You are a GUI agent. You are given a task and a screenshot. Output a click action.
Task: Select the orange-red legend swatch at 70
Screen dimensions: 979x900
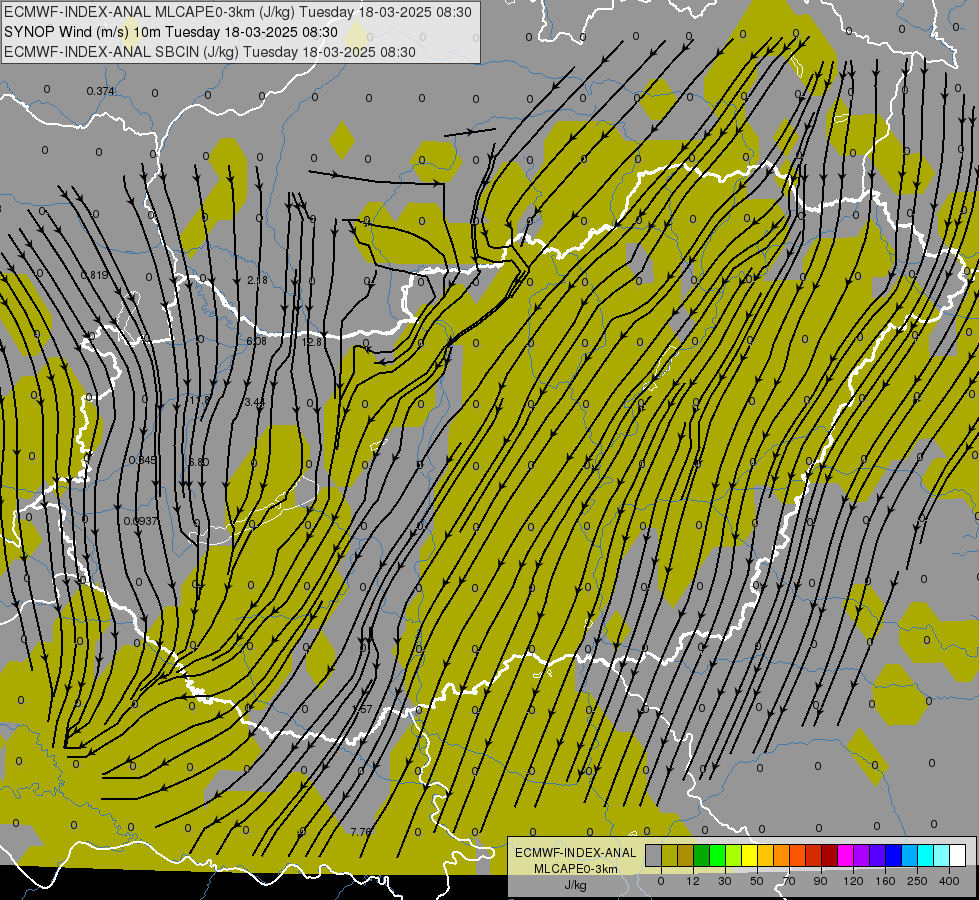click(x=798, y=855)
